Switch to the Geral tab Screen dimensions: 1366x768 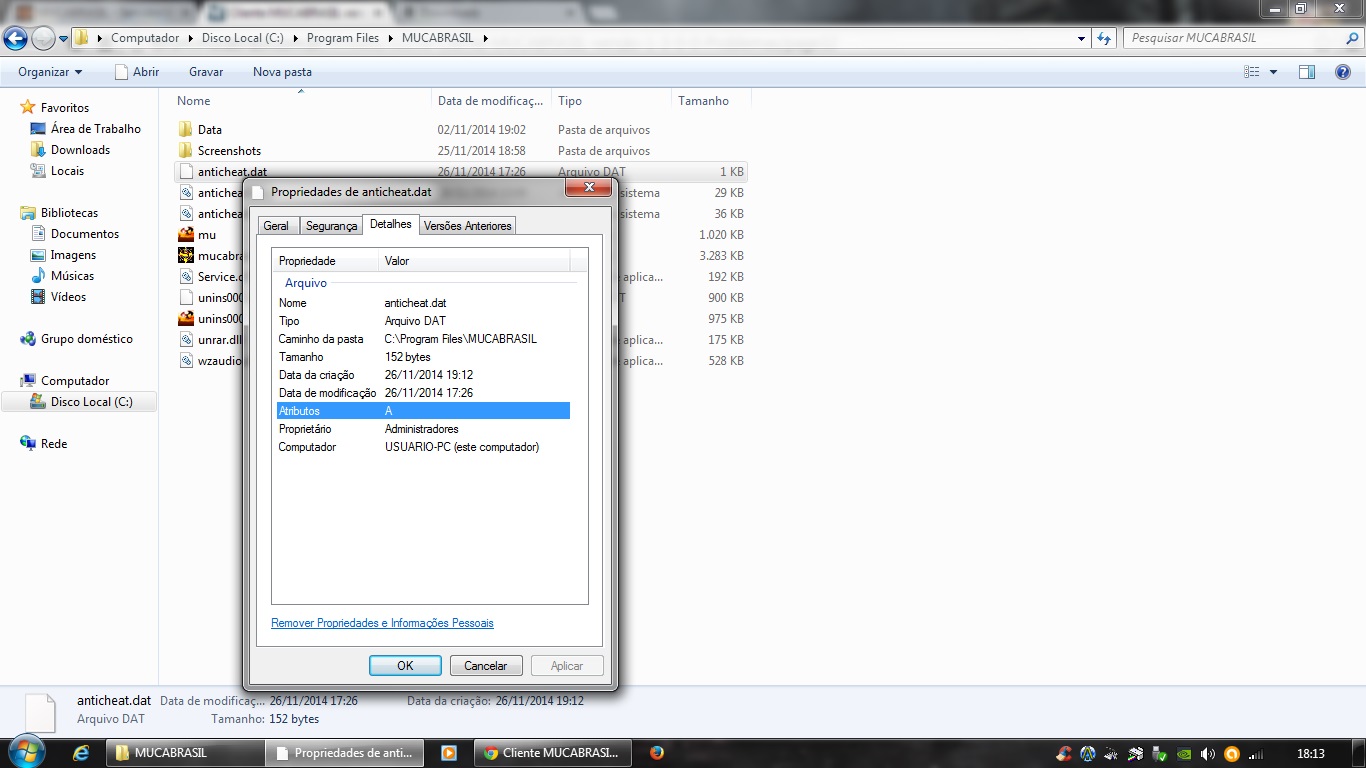point(276,226)
